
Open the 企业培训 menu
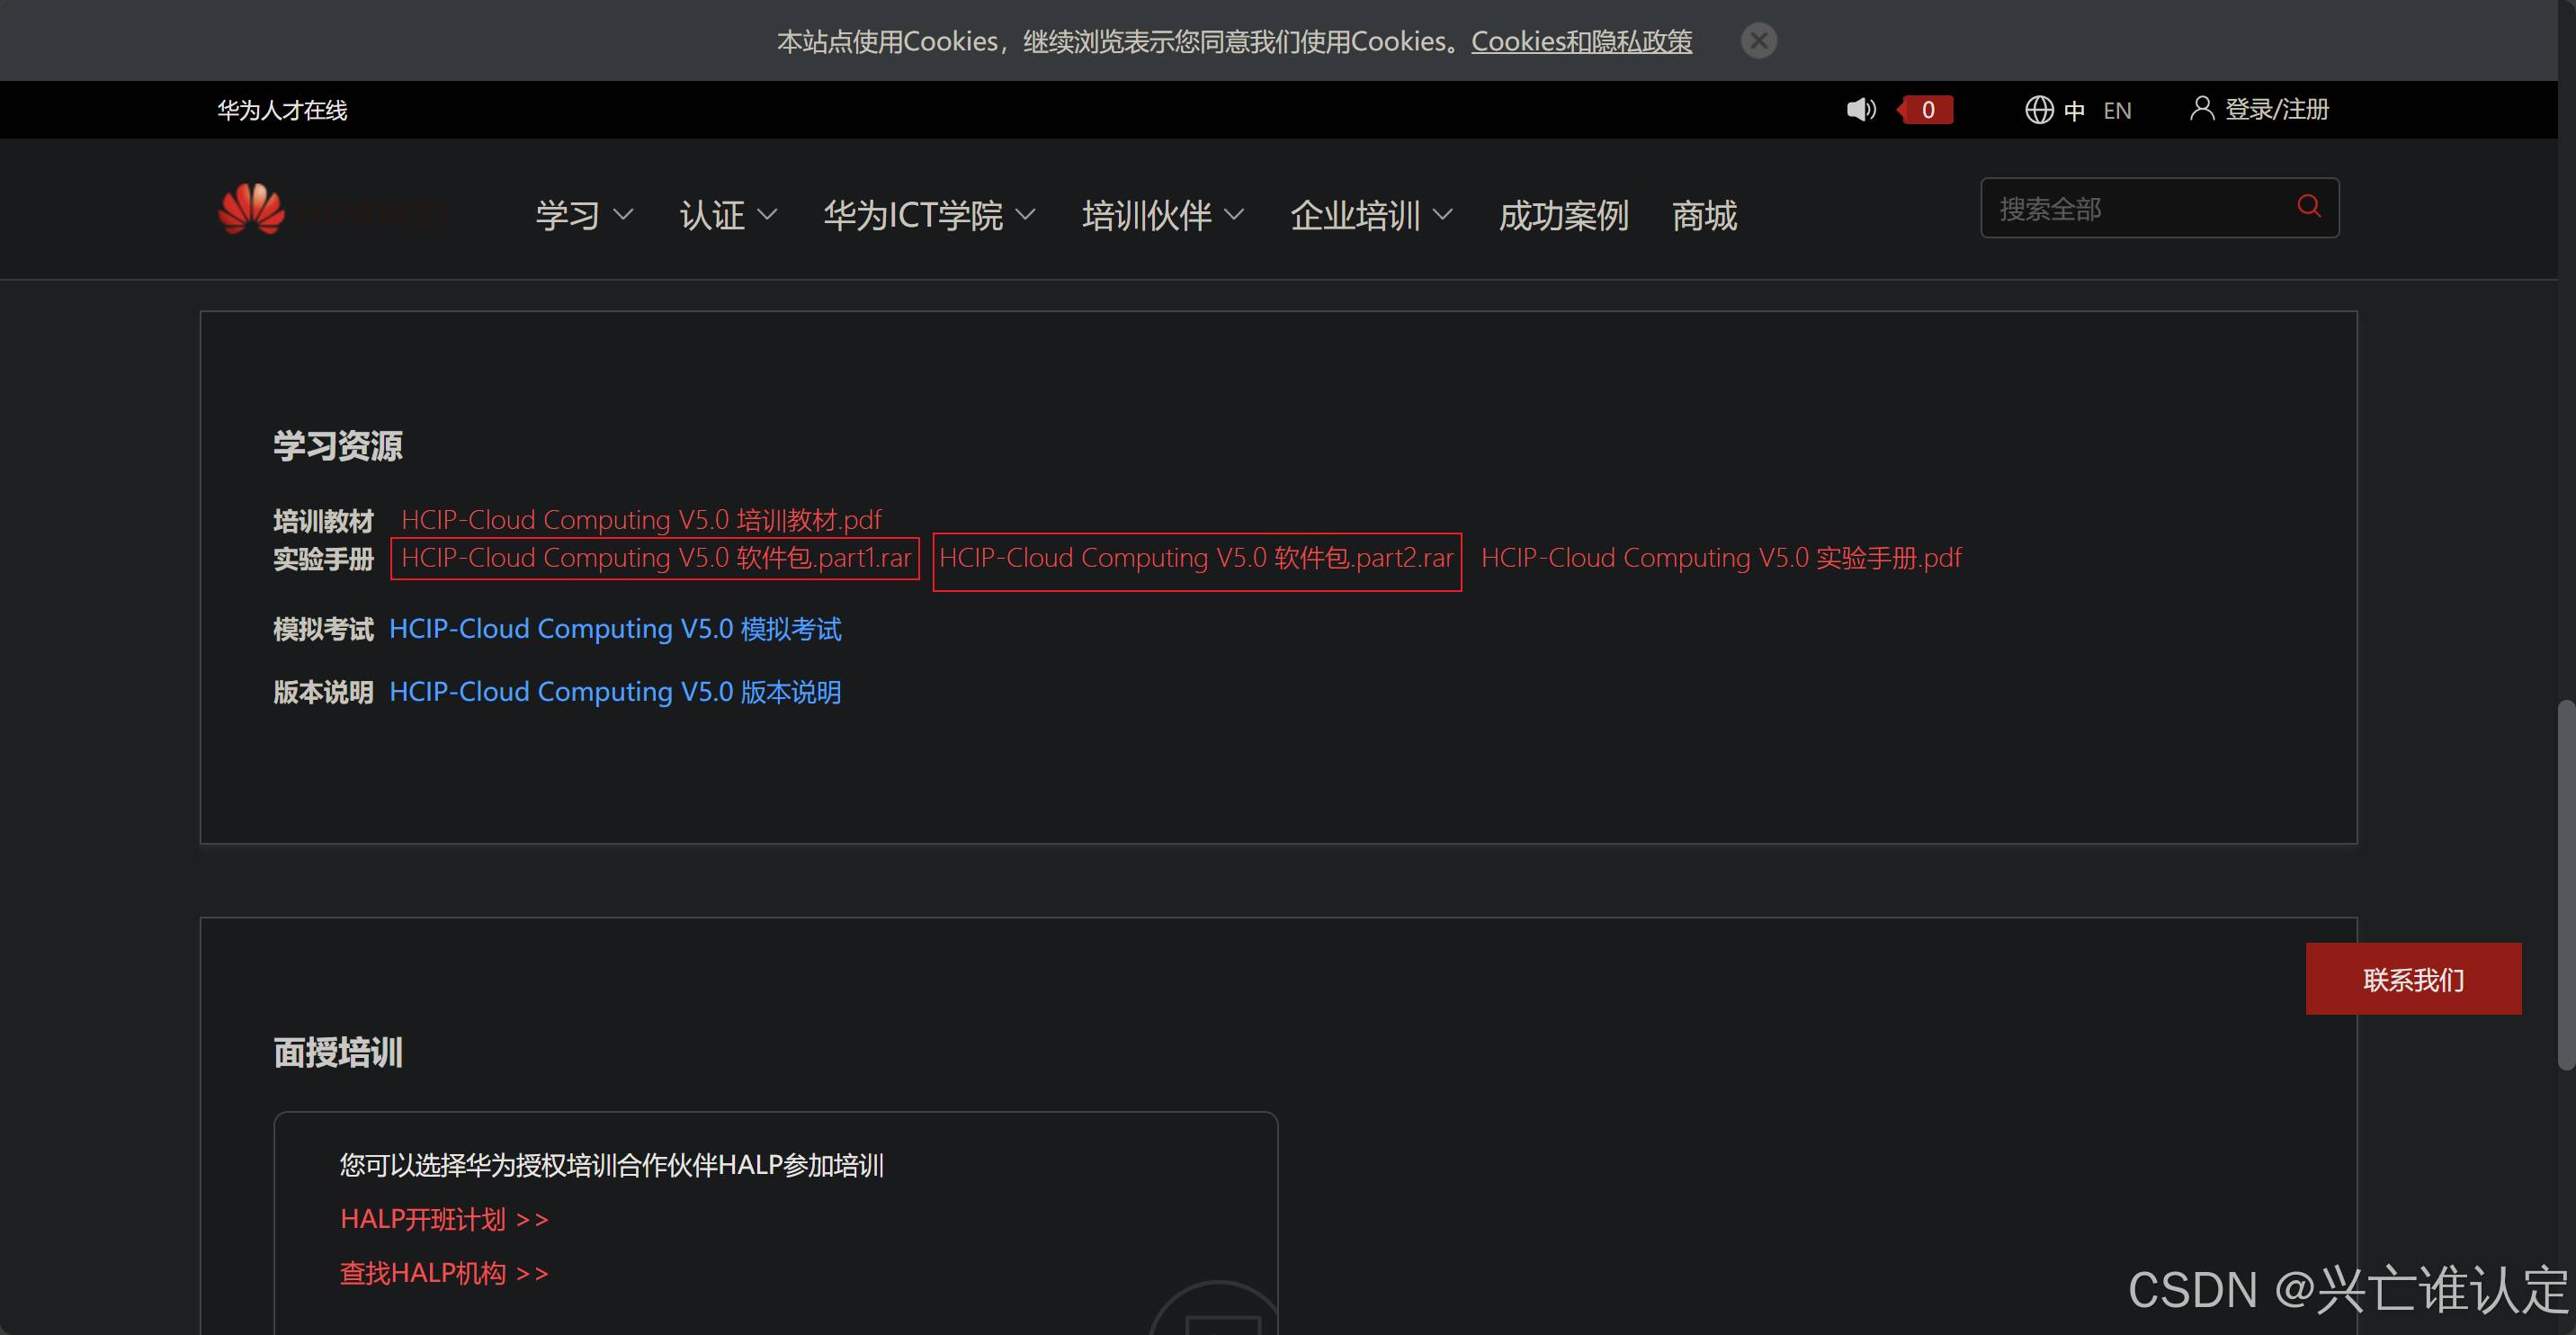click(1355, 215)
